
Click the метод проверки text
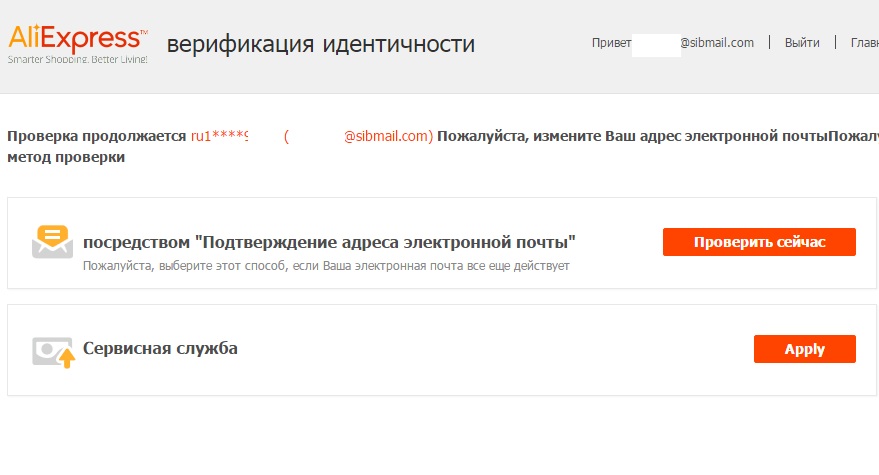[x=66, y=157]
